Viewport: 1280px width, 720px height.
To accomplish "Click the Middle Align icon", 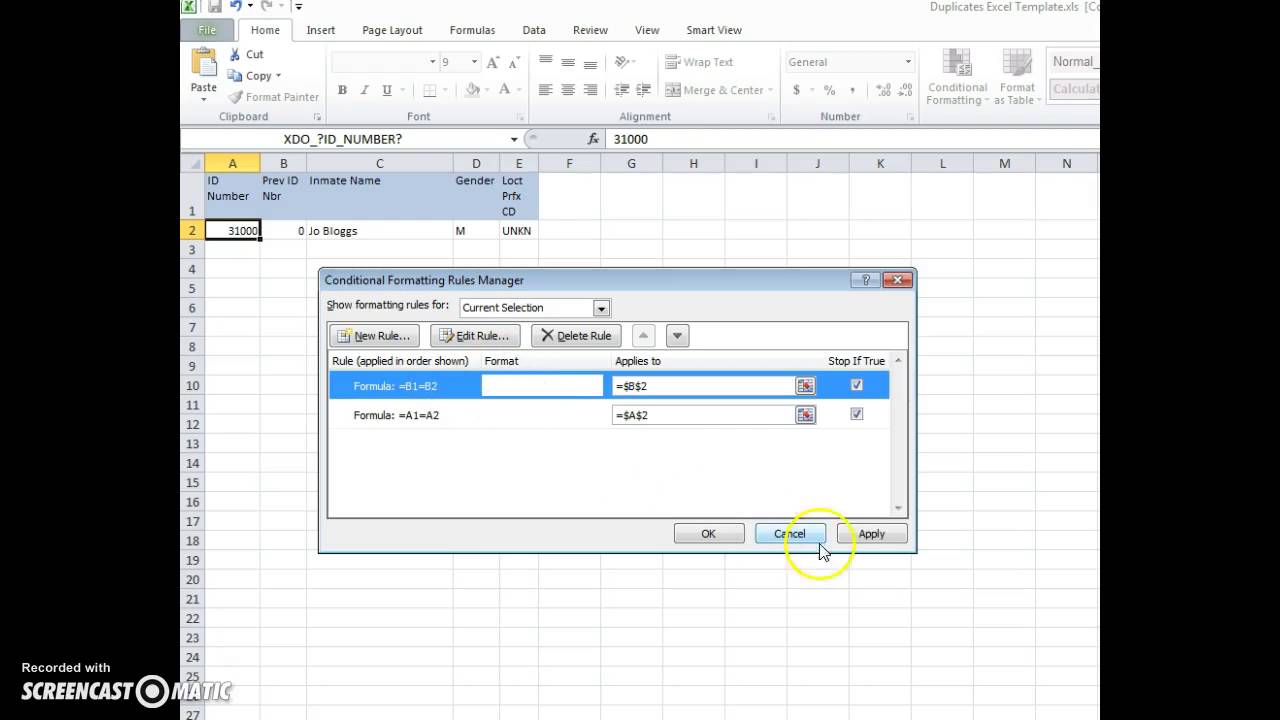I will pos(568,61).
